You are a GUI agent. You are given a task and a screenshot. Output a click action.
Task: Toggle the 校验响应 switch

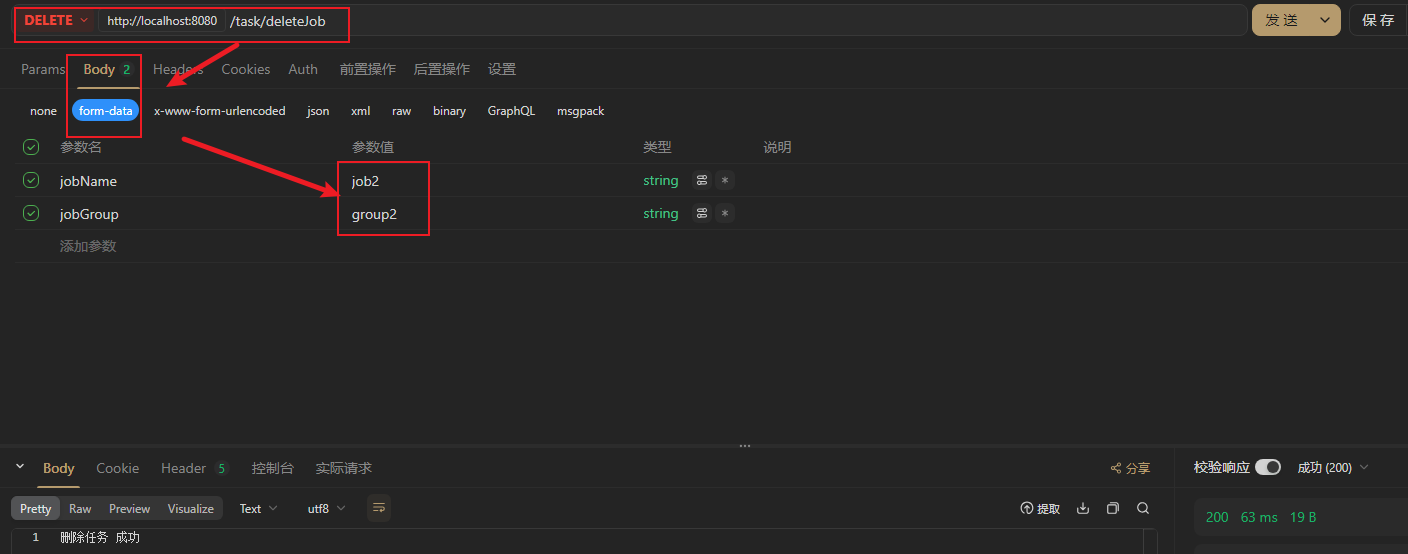pyautogui.click(x=1267, y=467)
